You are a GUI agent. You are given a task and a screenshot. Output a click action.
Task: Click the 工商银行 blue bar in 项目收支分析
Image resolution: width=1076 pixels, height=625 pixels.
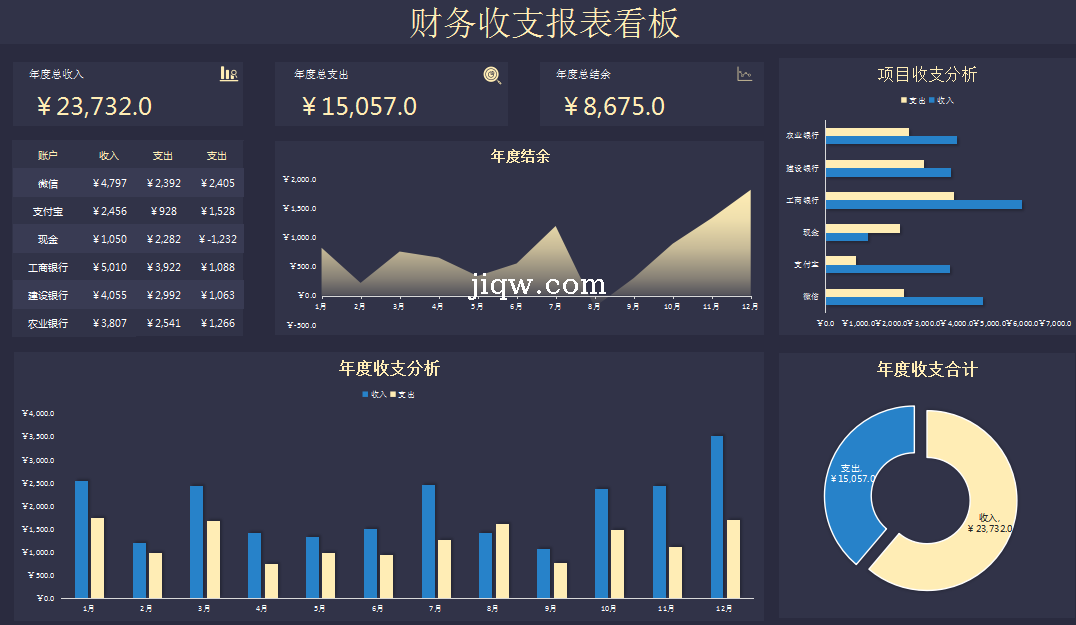923,205
